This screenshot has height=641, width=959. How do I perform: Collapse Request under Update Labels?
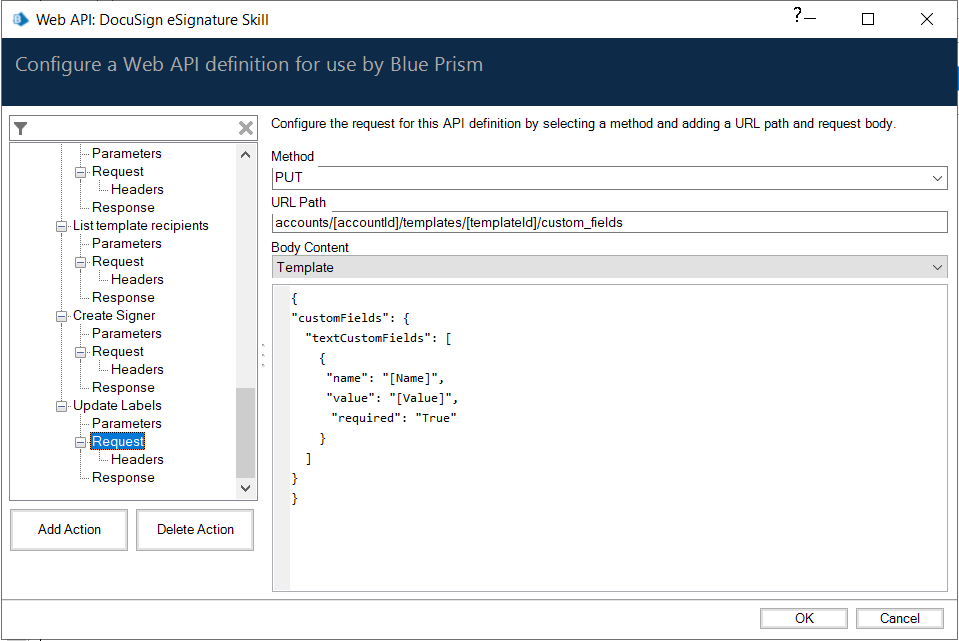81,442
